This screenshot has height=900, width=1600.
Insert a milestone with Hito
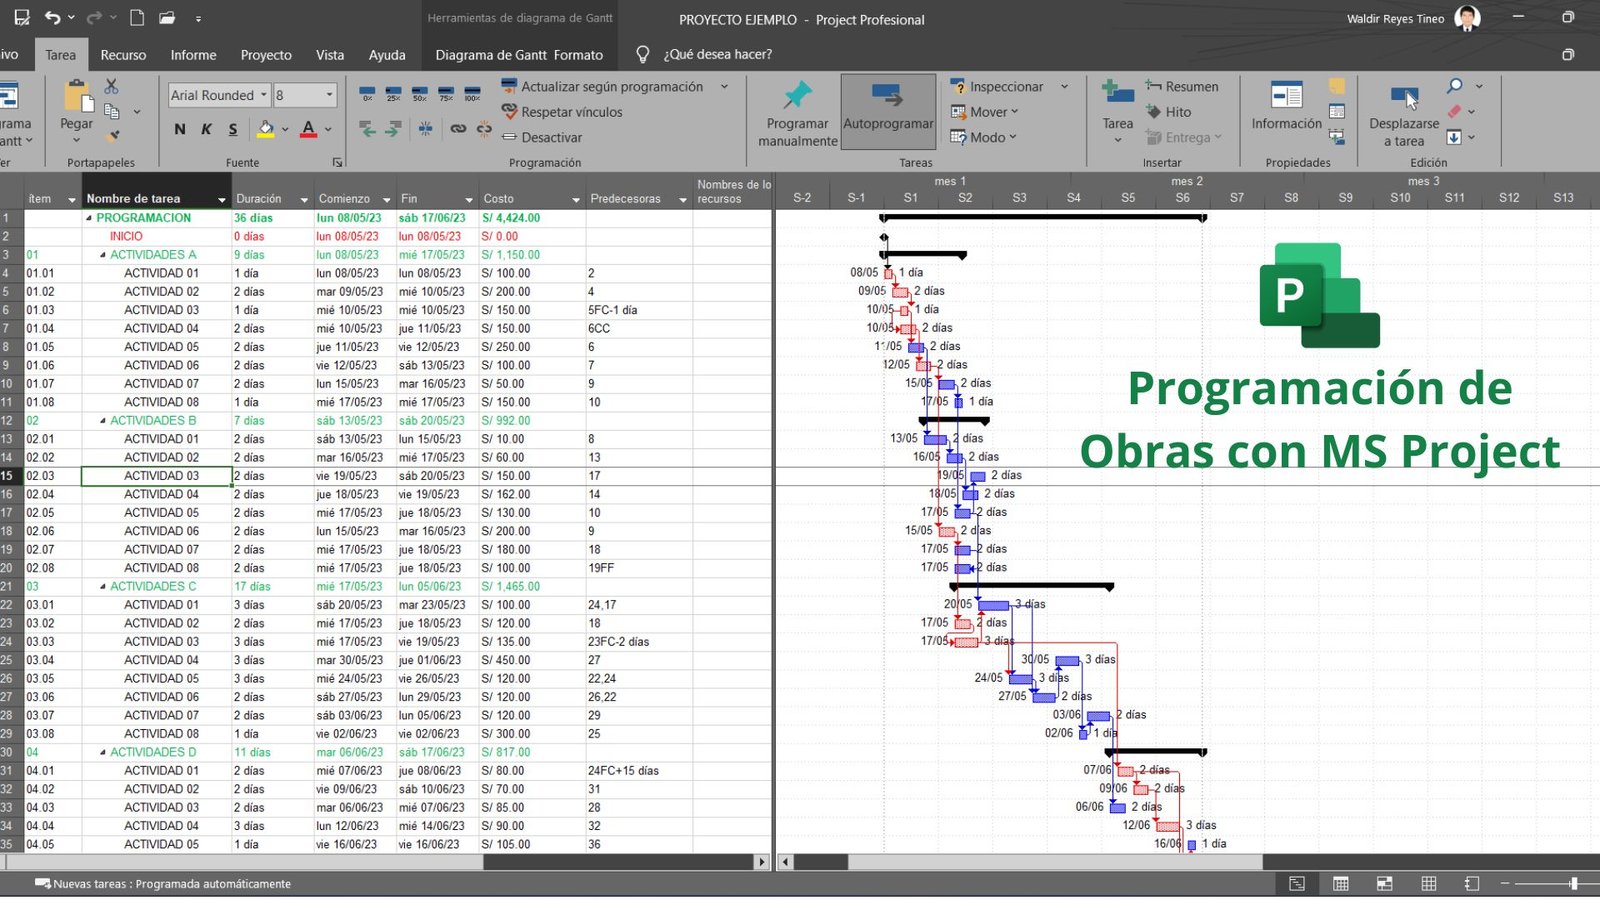click(1168, 112)
